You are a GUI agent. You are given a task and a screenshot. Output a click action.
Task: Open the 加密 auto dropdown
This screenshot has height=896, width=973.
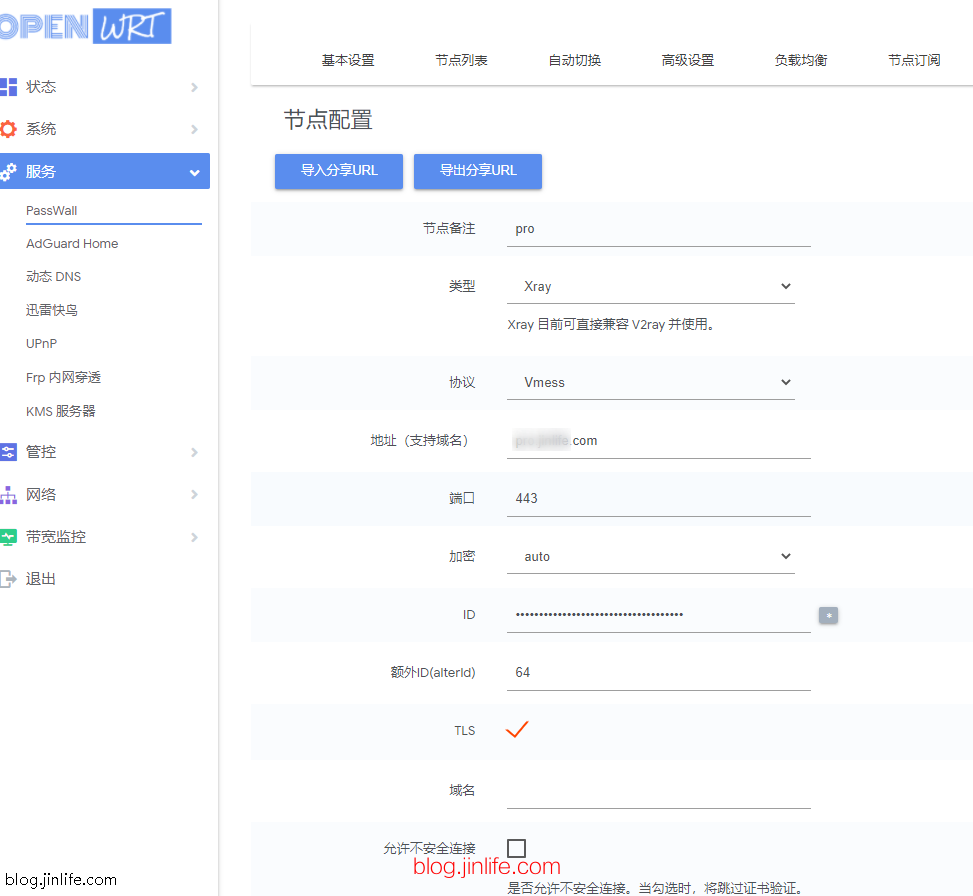click(650, 556)
